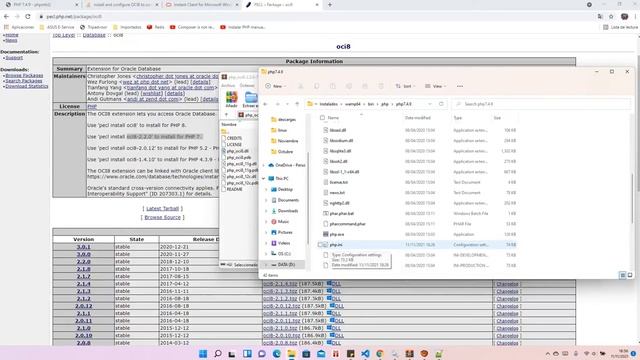
Task: Select the phar.phar.bat file
Action: click(x=342, y=213)
